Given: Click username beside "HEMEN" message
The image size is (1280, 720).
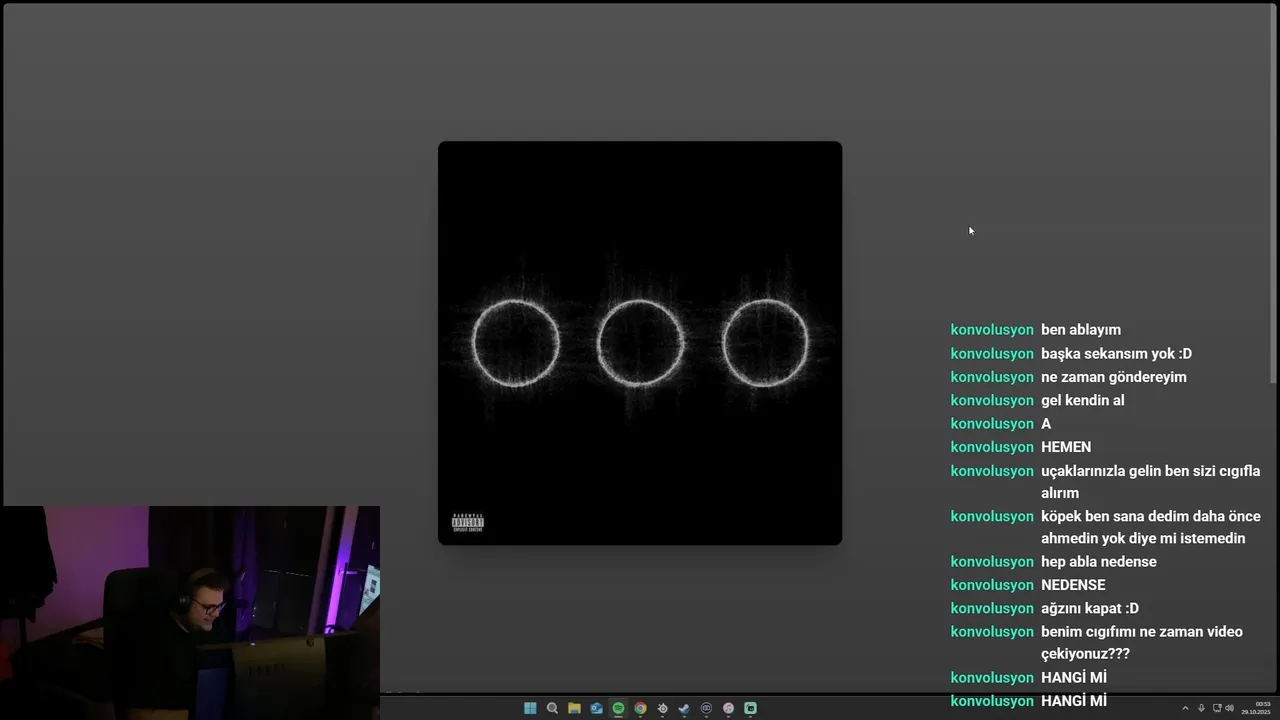Looking at the screenshot, I should [x=992, y=447].
